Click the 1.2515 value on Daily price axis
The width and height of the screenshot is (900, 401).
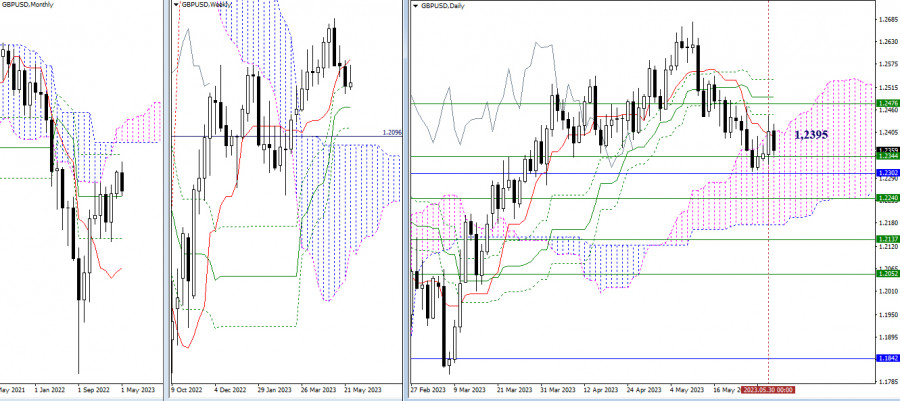tap(889, 88)
